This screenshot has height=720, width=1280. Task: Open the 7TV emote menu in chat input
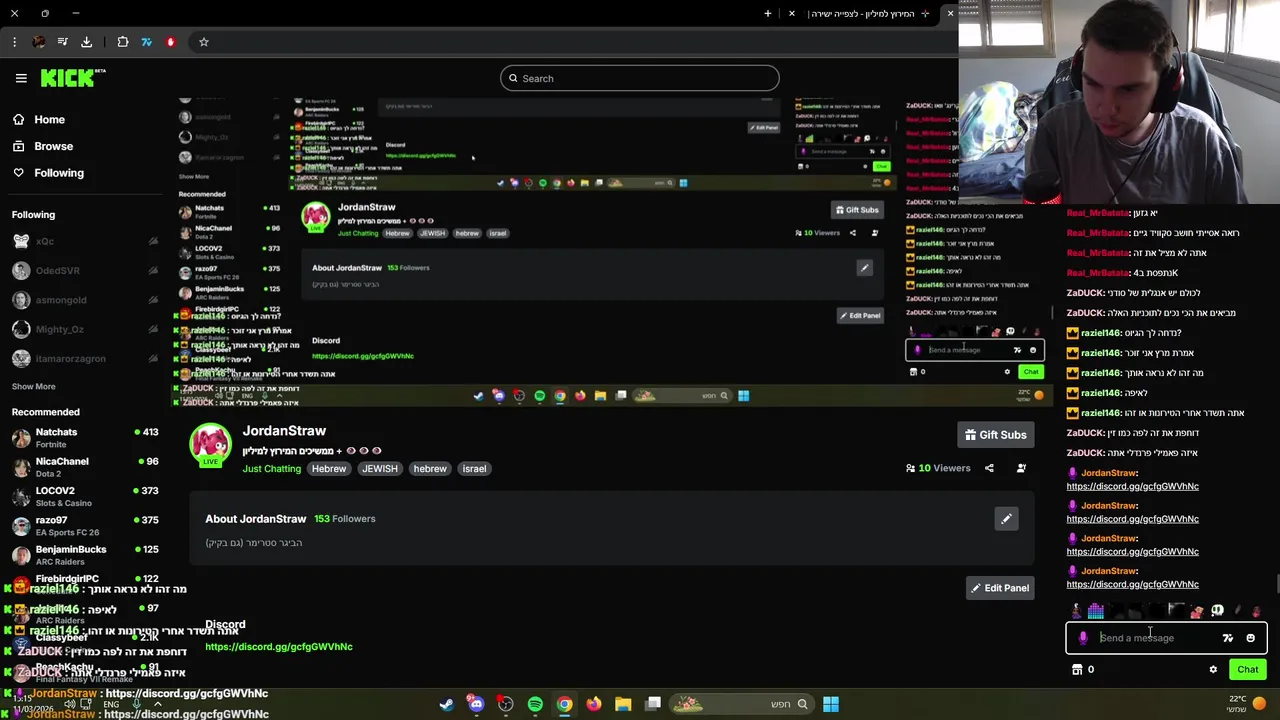1228,638
